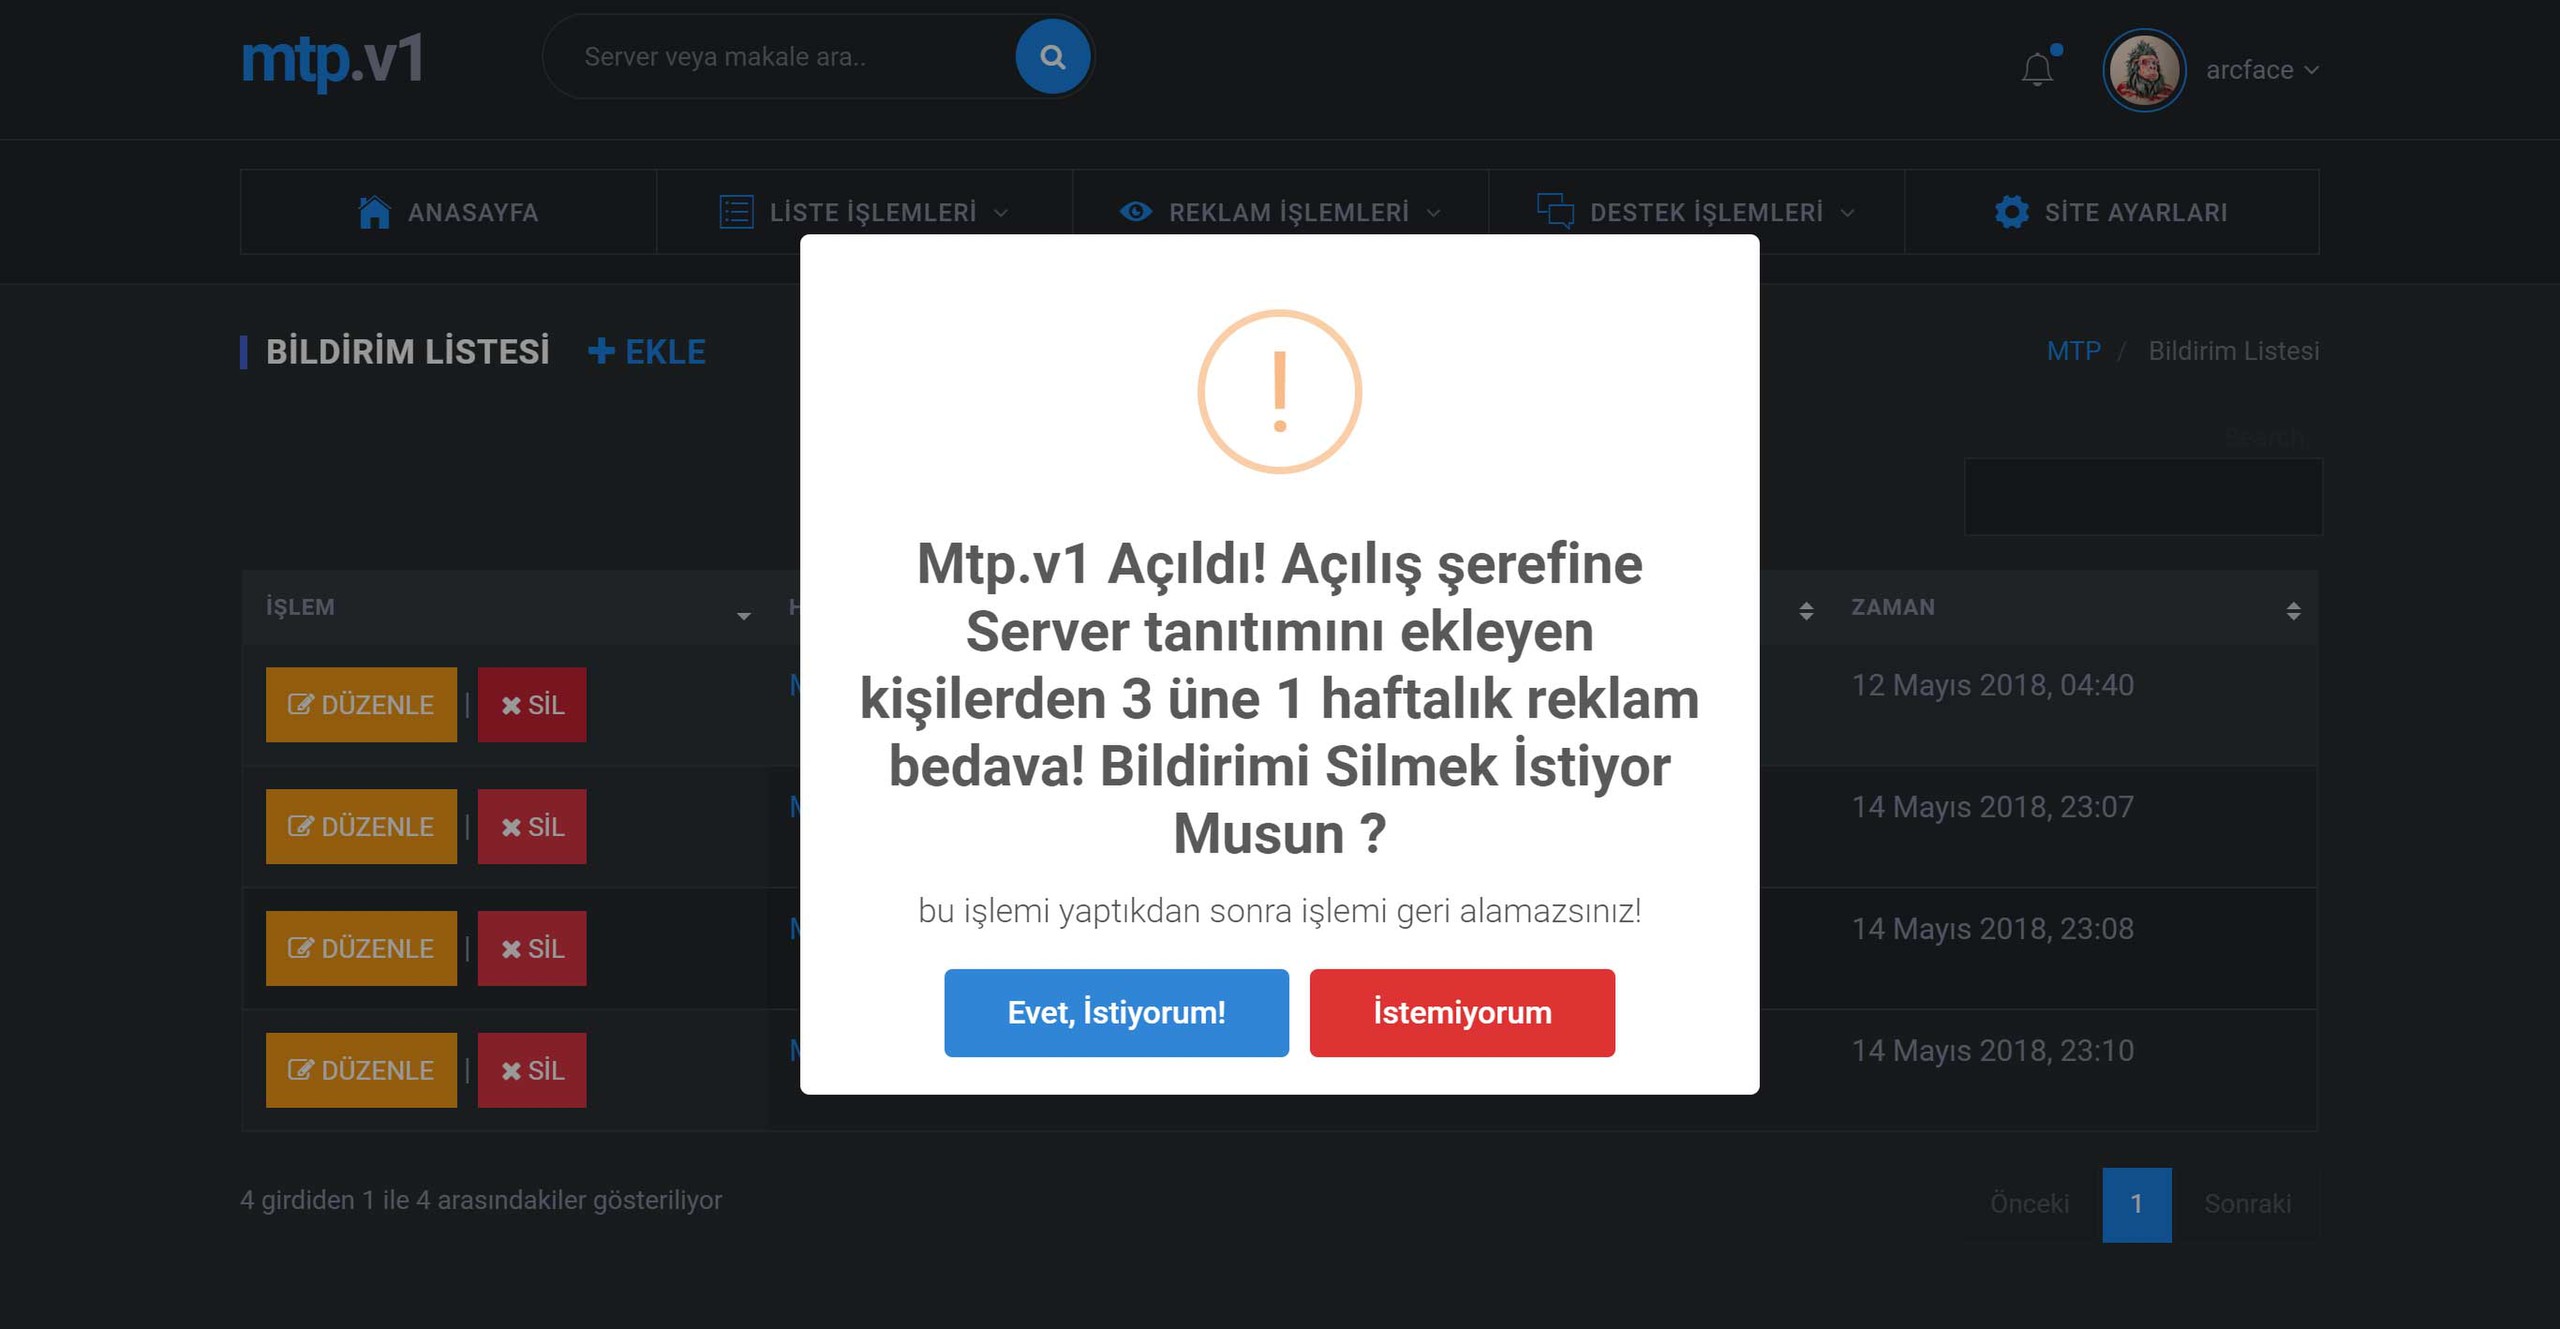Click the gear icon beside SİTE AYARLARI
The height and width of the screenshot is (1329, 2560).
[2012, 212]
